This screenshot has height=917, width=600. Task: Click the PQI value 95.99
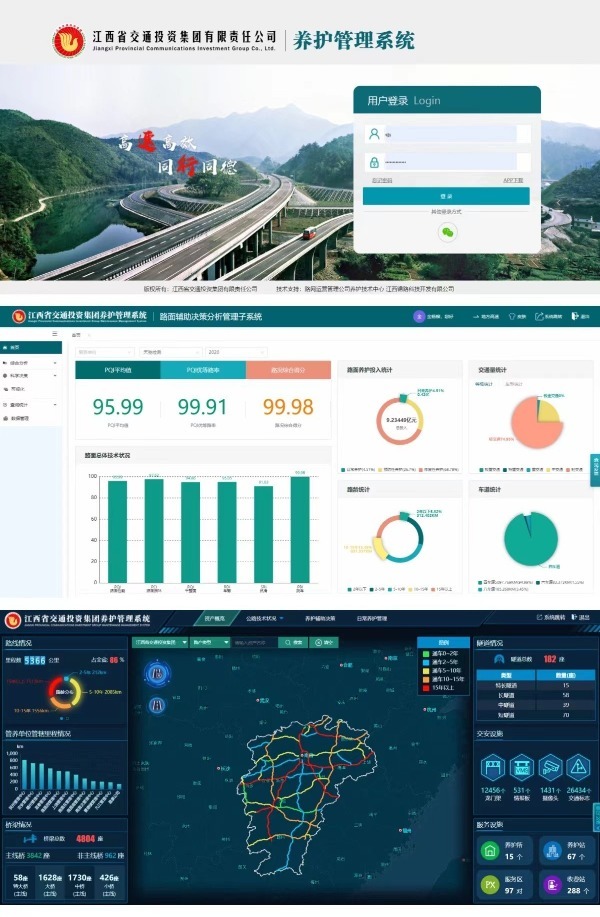tap(118, 406)
